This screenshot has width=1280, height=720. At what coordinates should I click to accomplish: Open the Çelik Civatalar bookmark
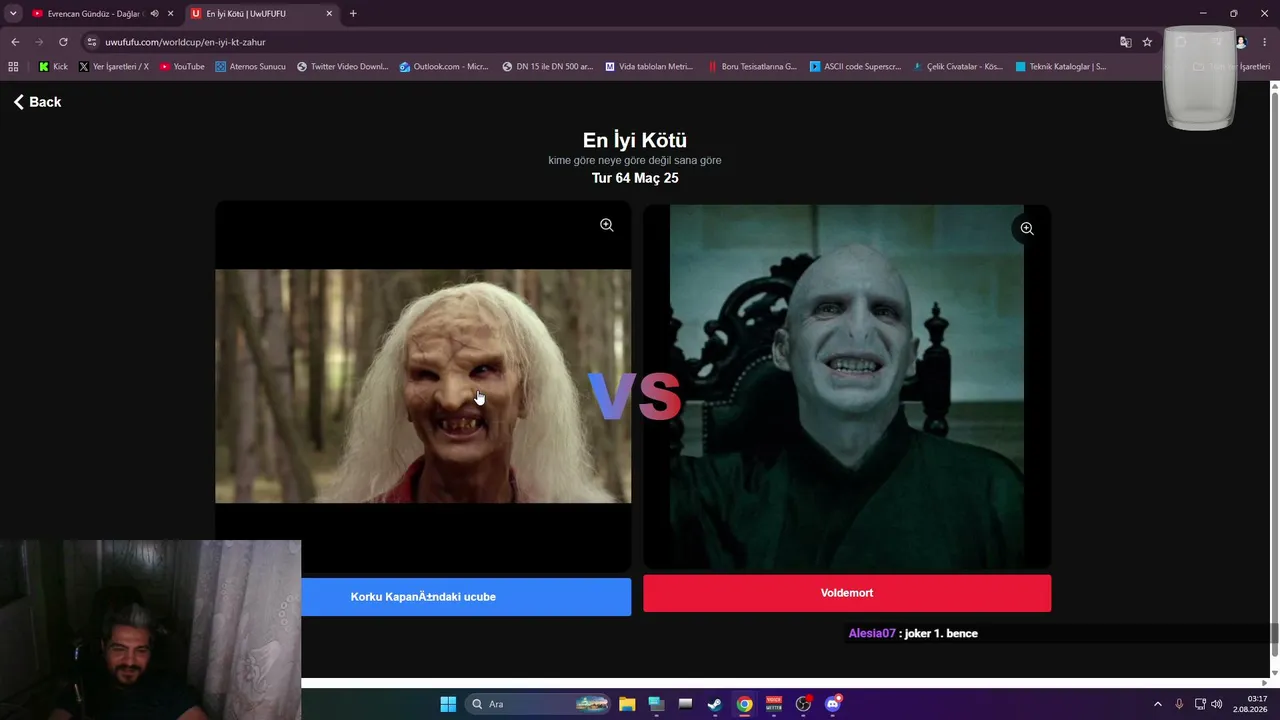(x=958, y=67)
